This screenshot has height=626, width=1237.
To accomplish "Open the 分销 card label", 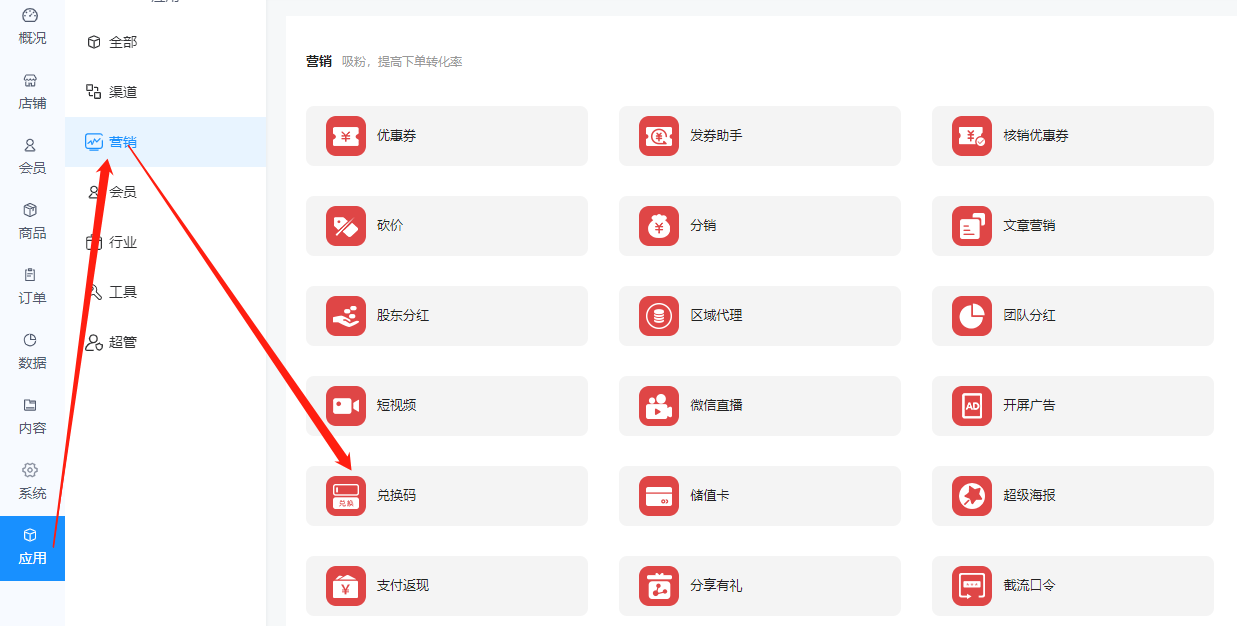I will click(703, 226).
